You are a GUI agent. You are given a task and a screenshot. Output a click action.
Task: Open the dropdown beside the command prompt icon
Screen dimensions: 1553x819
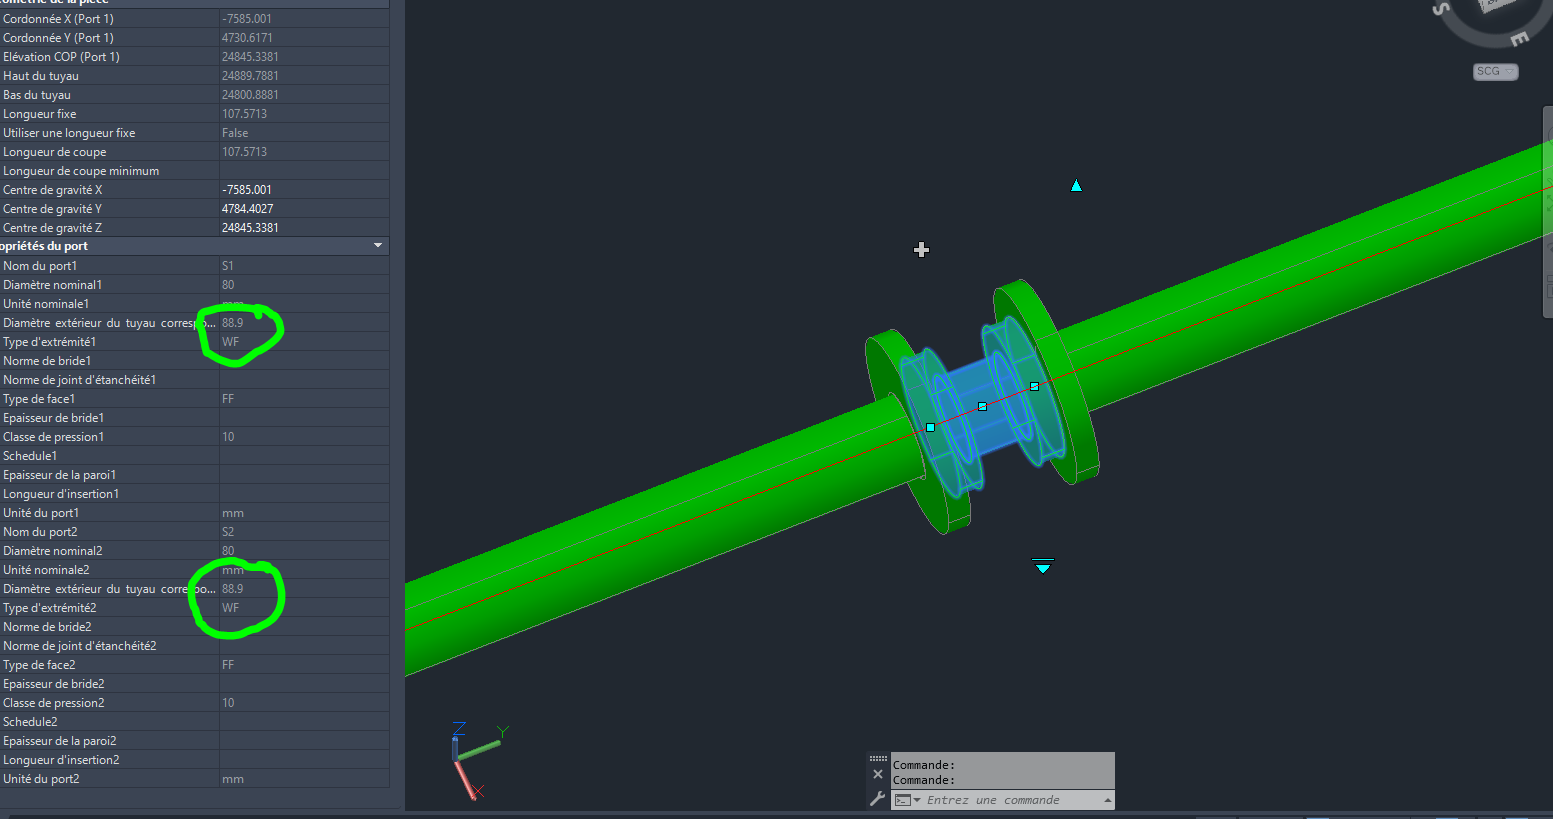(x=917, y=799)
